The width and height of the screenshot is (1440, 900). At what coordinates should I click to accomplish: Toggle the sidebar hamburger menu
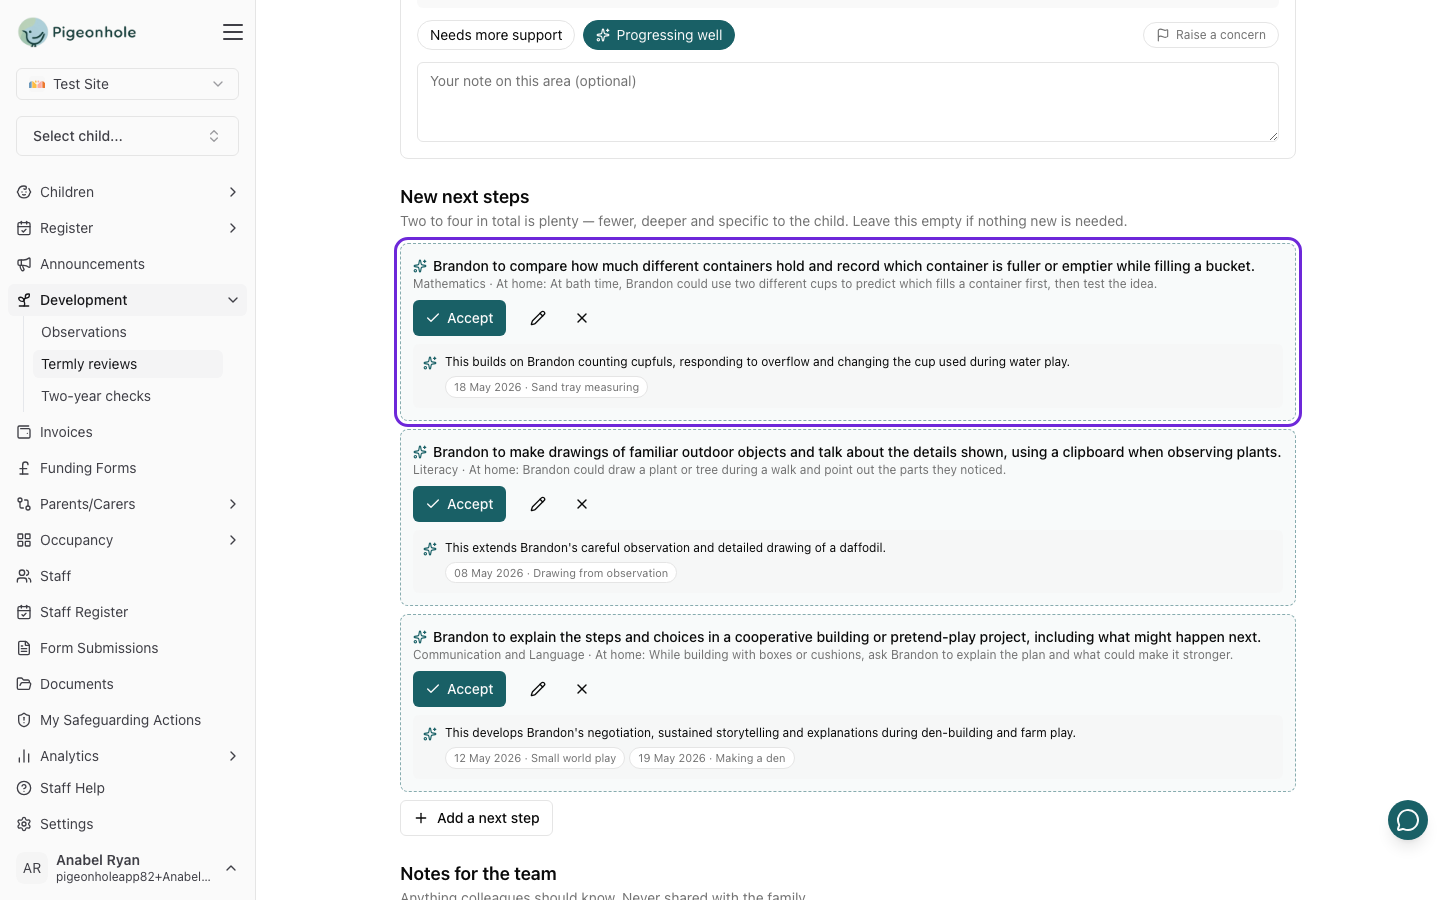tap(233, 32)
